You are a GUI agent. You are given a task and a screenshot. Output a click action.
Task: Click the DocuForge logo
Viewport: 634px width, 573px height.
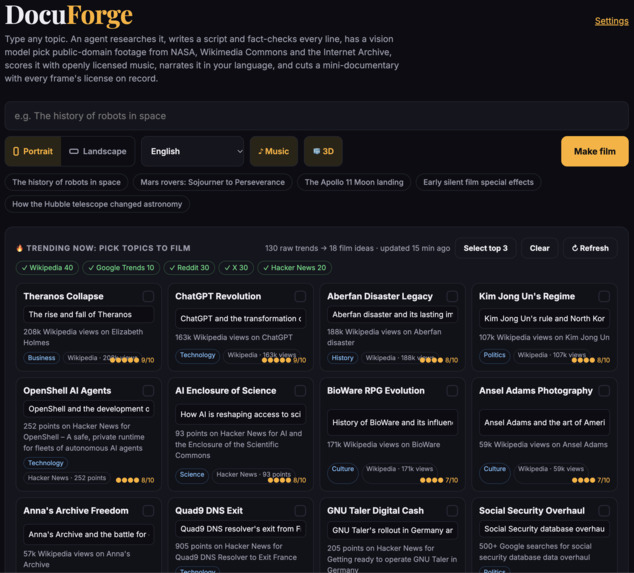coord(69,16)
